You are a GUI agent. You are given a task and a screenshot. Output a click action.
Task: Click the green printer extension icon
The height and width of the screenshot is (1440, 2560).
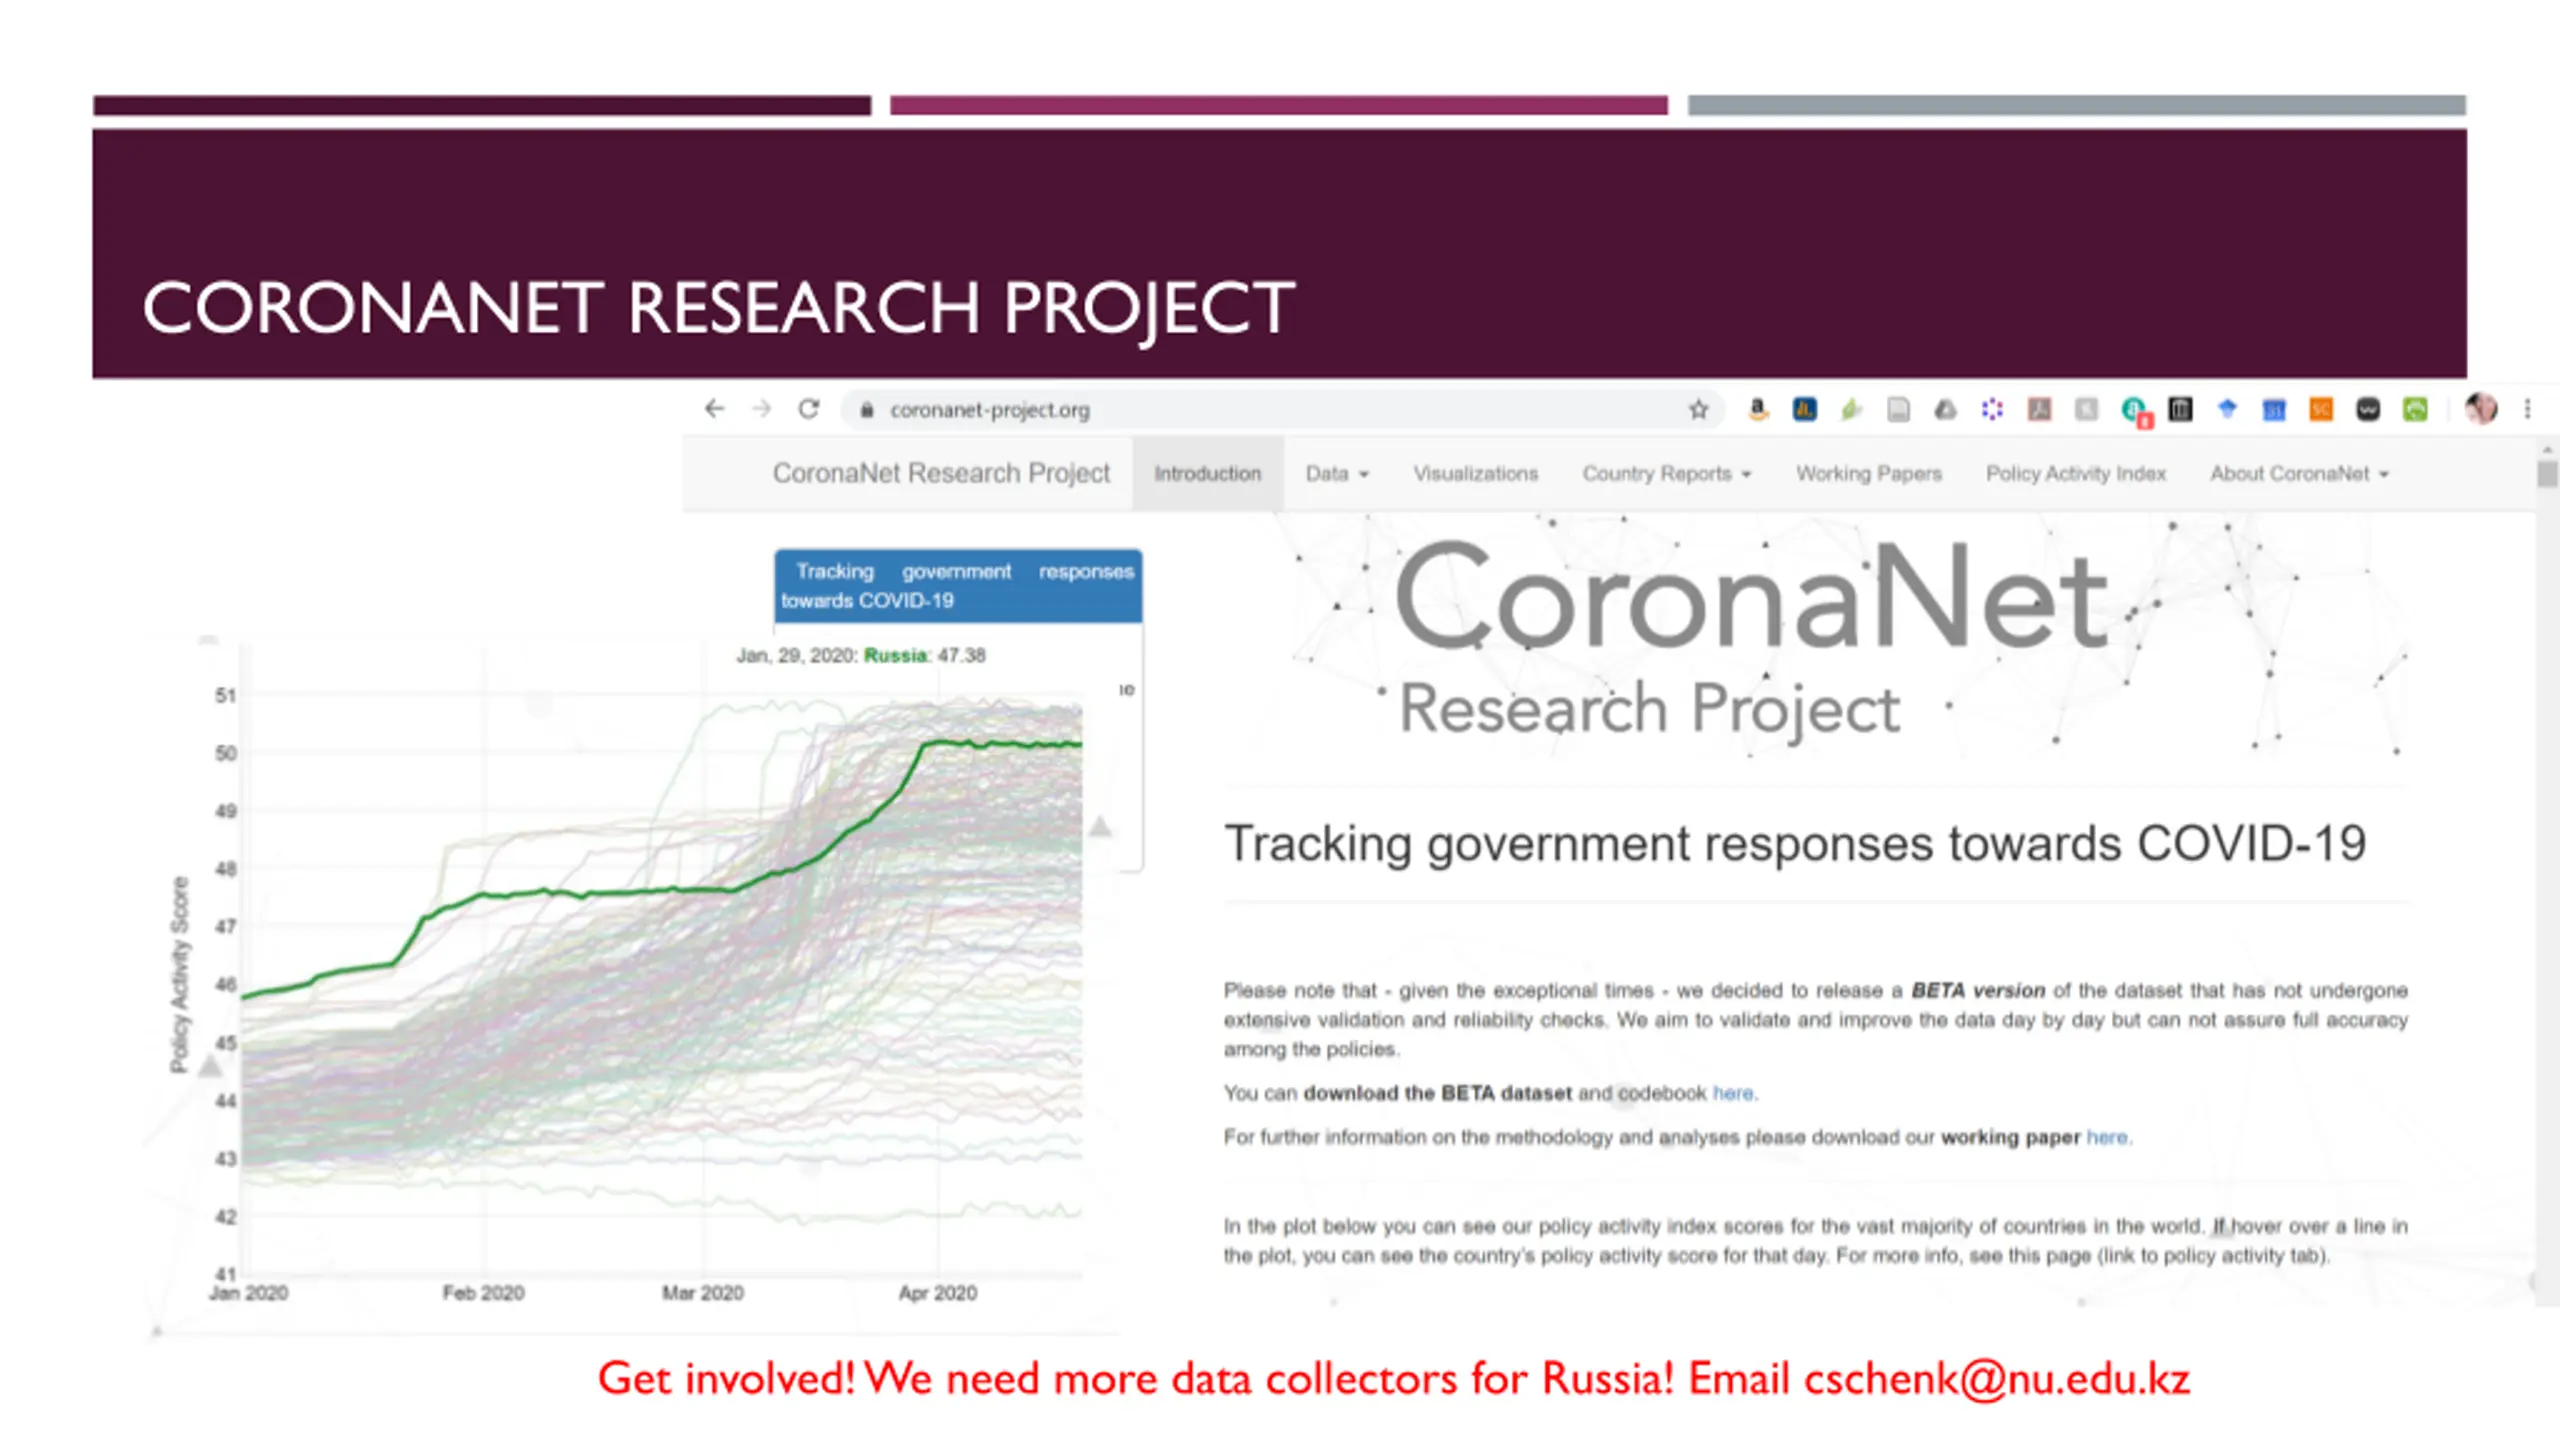pyautogui.click(x=2415, y=409)
